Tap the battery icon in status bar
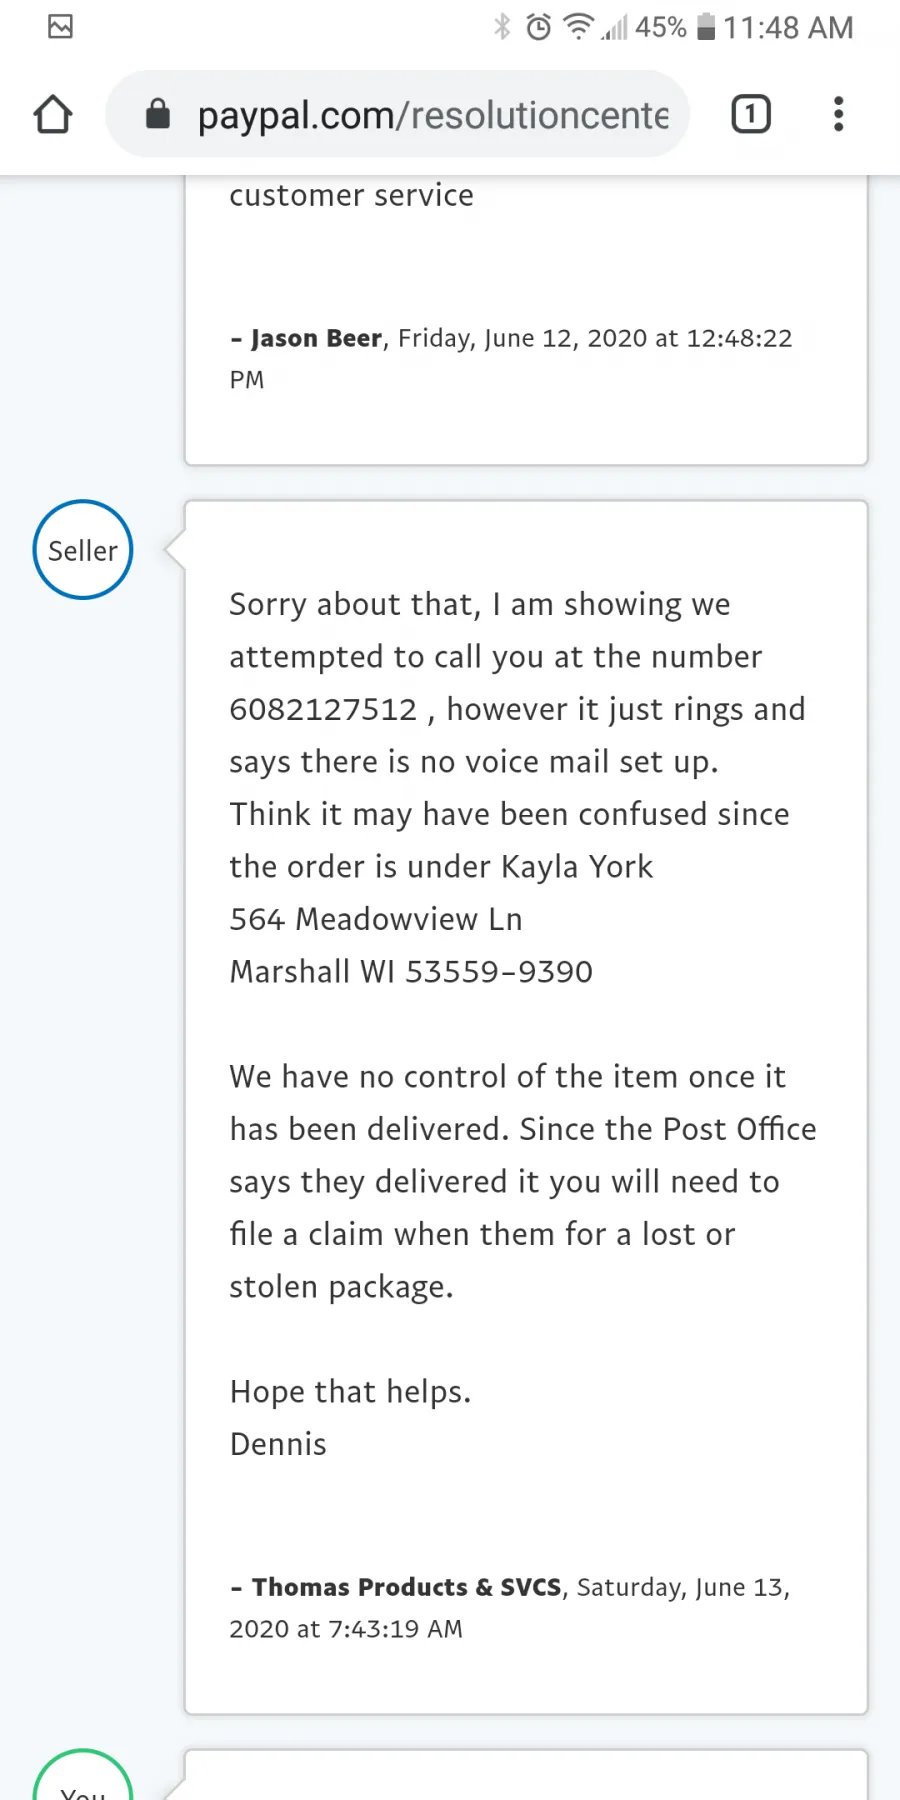Image resolution: width=900 pixels, height=1800 pixels. click(706, 27)
